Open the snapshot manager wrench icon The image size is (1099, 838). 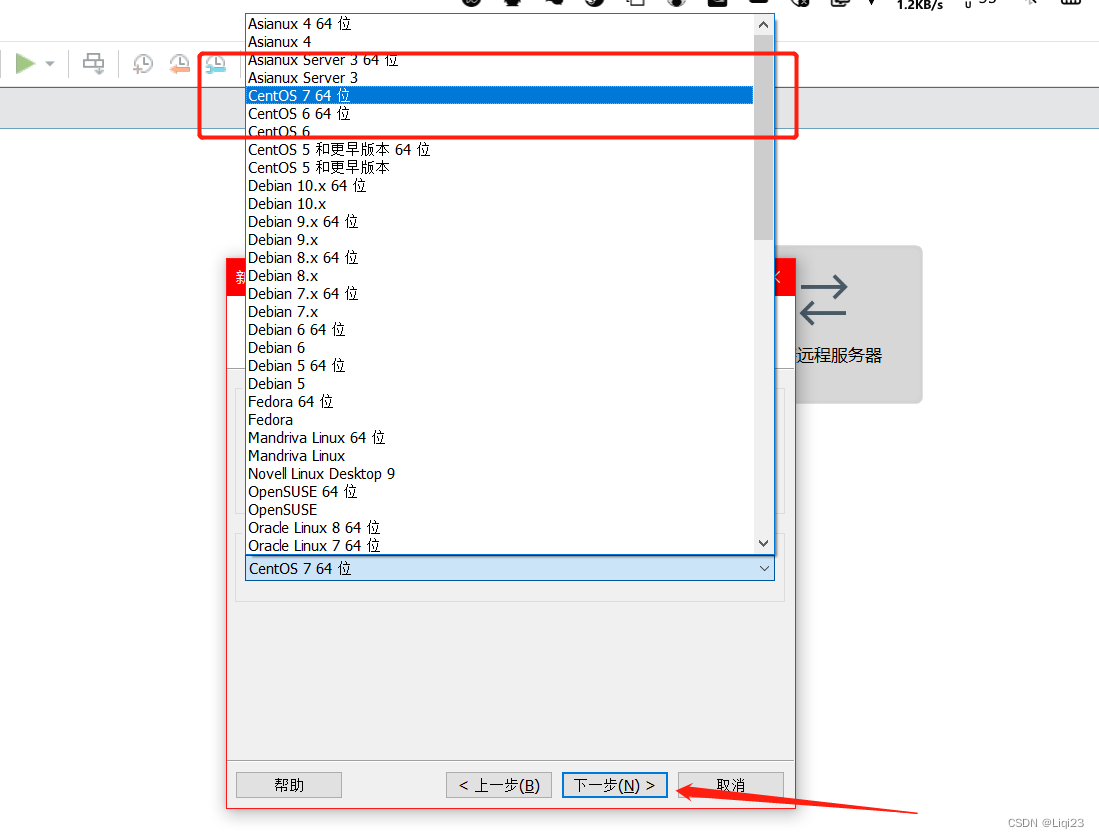(216, 64)
